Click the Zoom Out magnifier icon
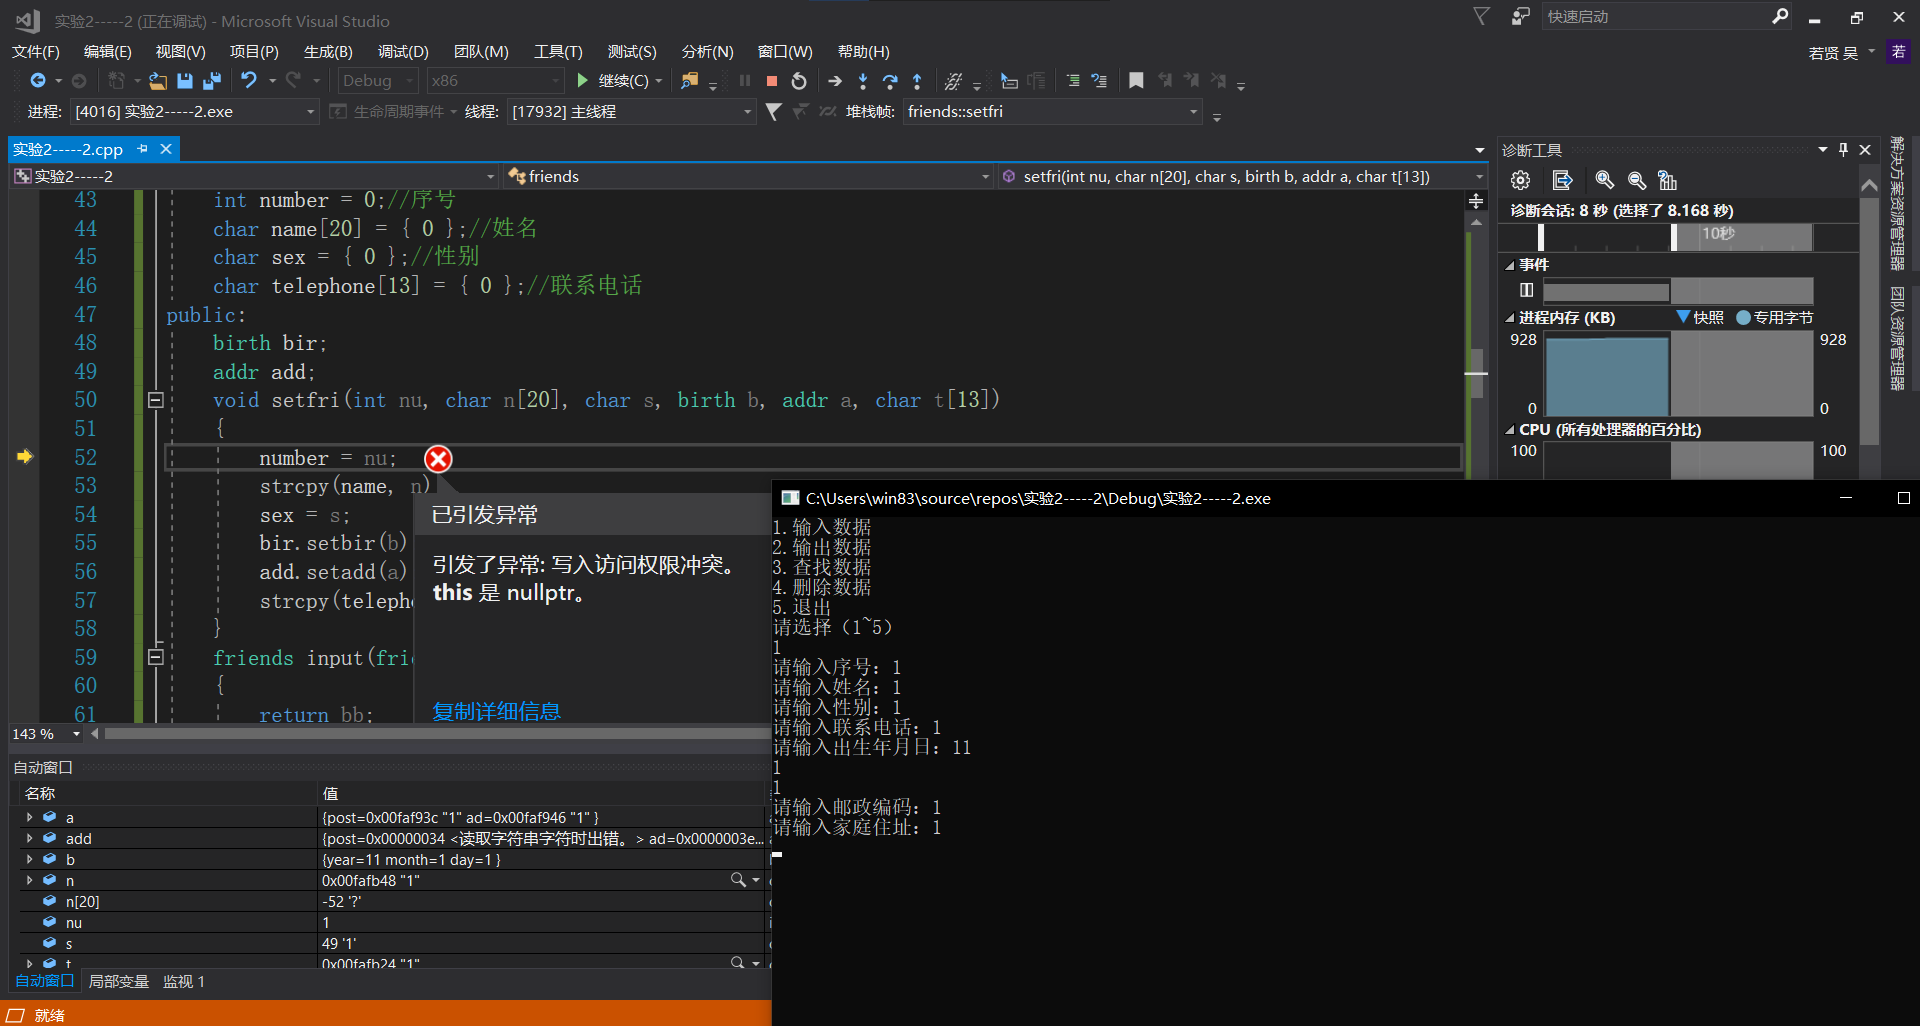The width and height of the screenshot is (1920, 1026). (x=1636, y=180)
